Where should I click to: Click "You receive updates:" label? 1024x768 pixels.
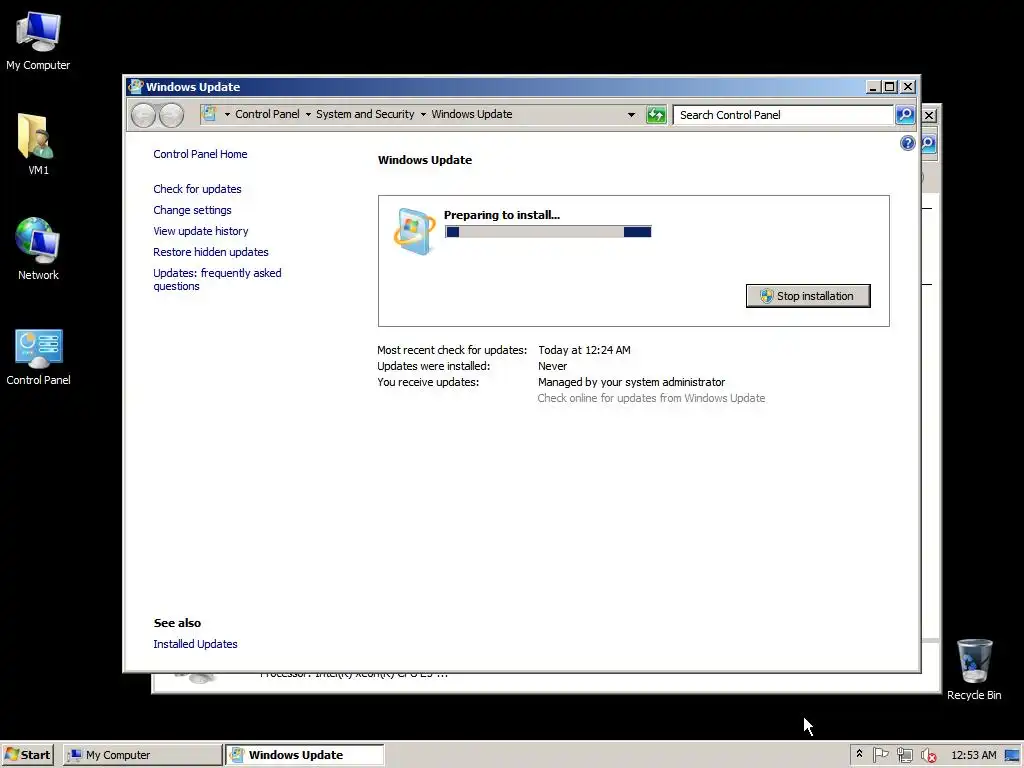coord(428,382)
